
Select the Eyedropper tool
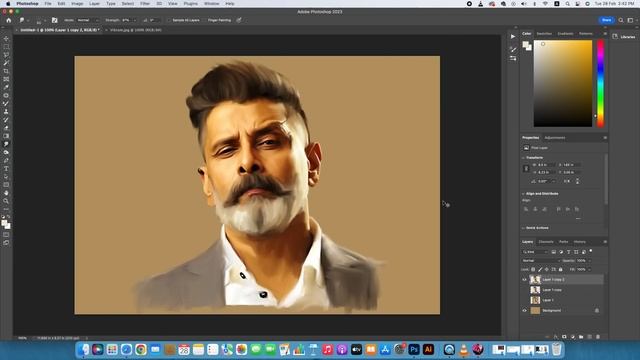tap(6, 87)
